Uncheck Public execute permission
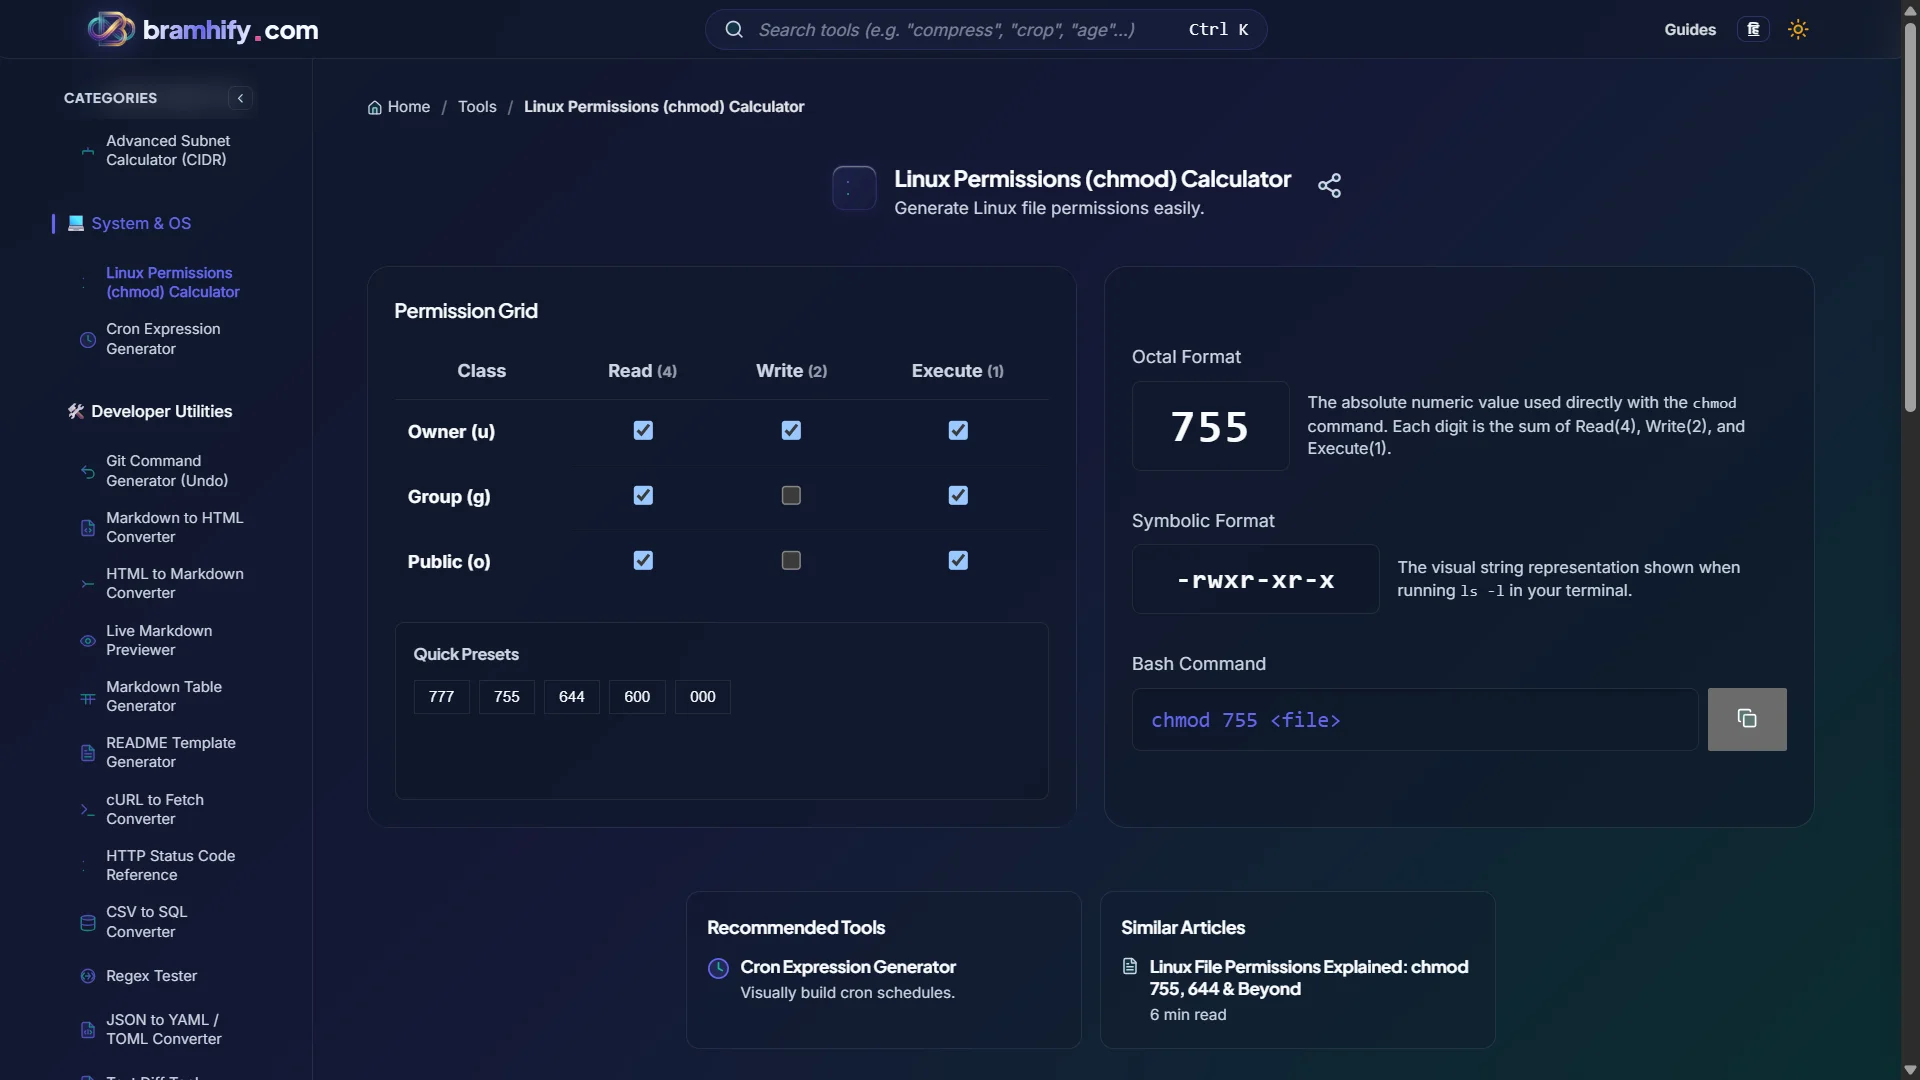The image size is (1920, 1080). (958, 560)
